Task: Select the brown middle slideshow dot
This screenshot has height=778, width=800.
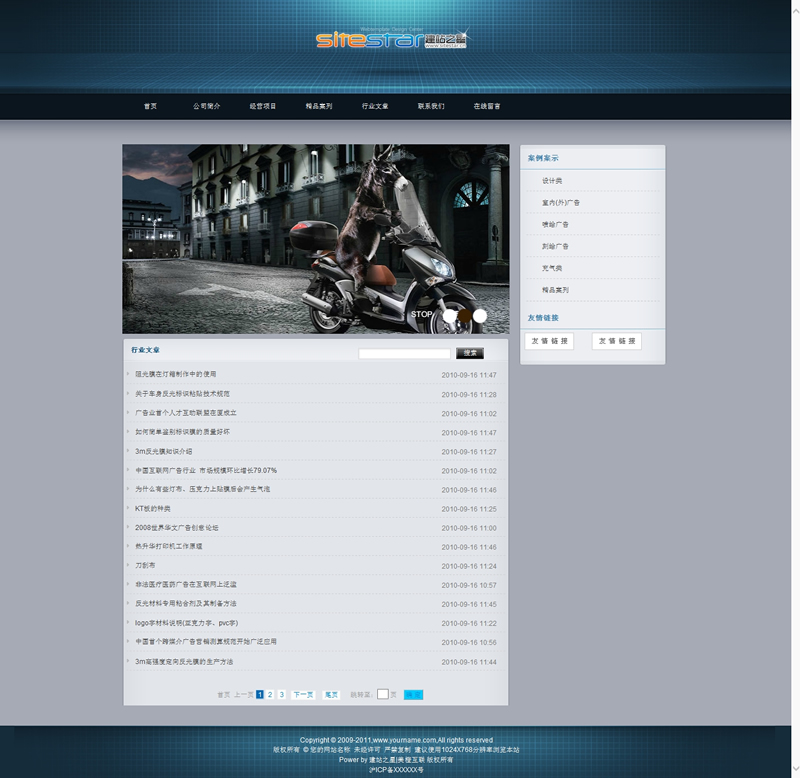Action: click(465, 316)
